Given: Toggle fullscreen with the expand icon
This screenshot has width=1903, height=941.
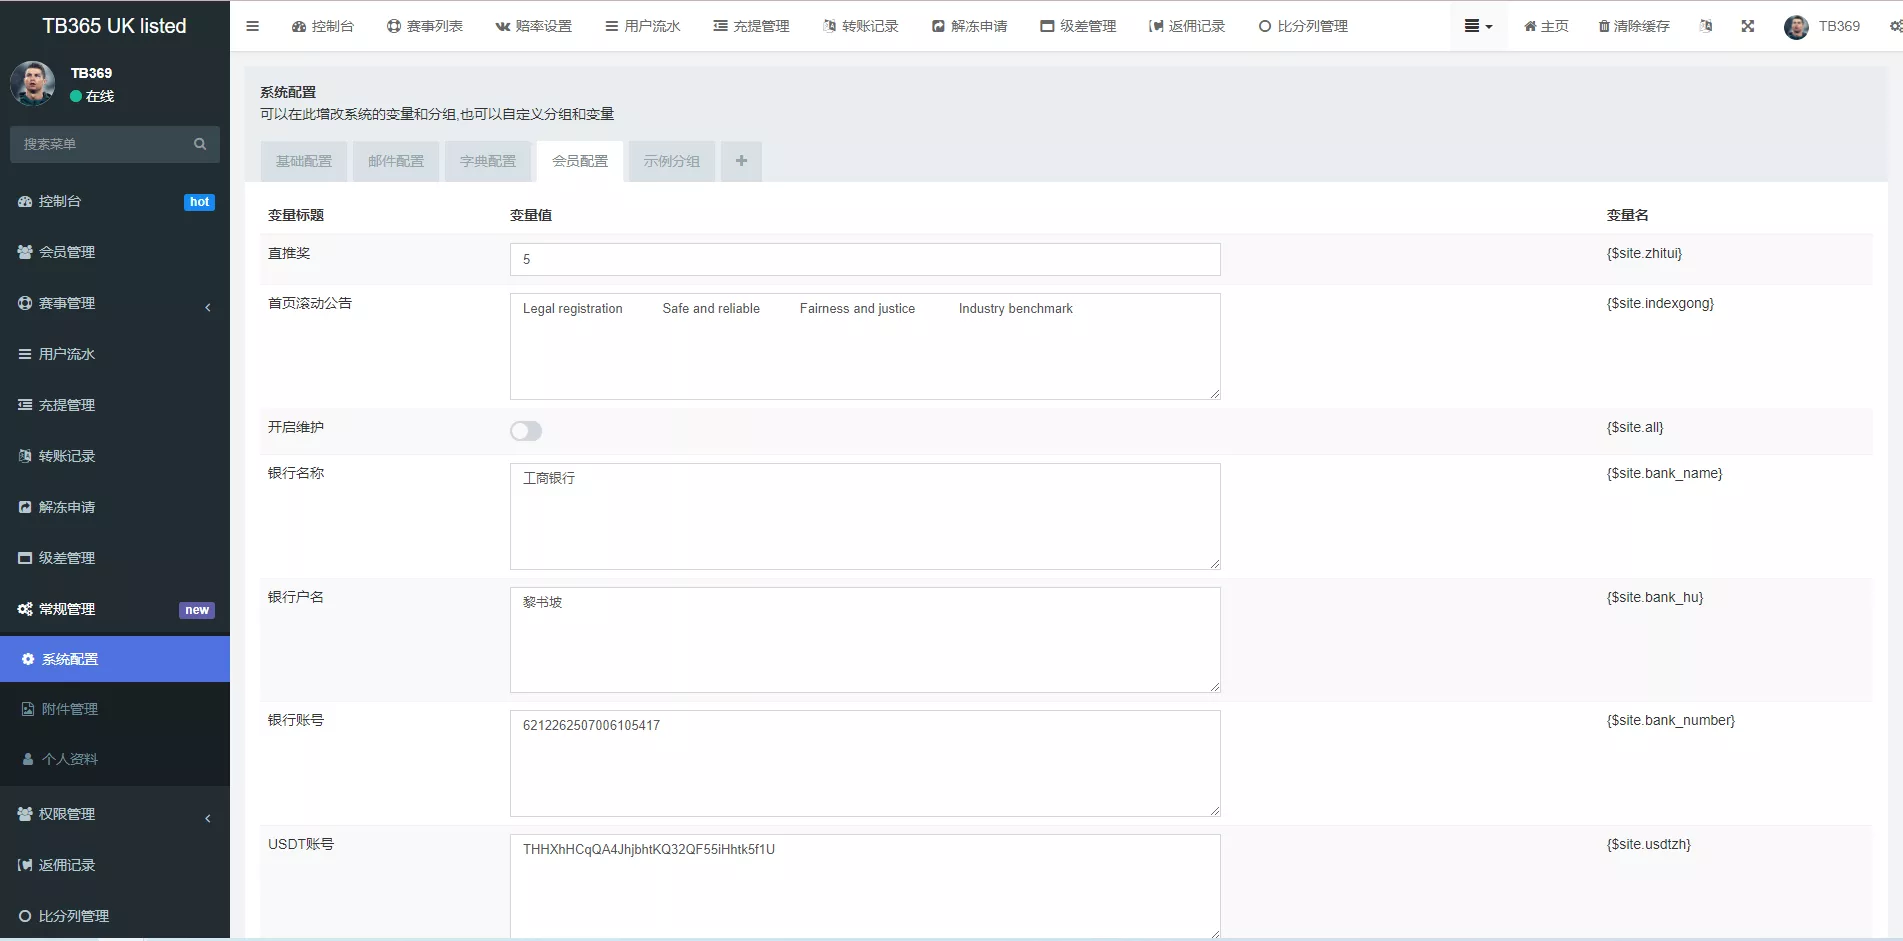Looking at the screenshot, I should click(1747, 26).
